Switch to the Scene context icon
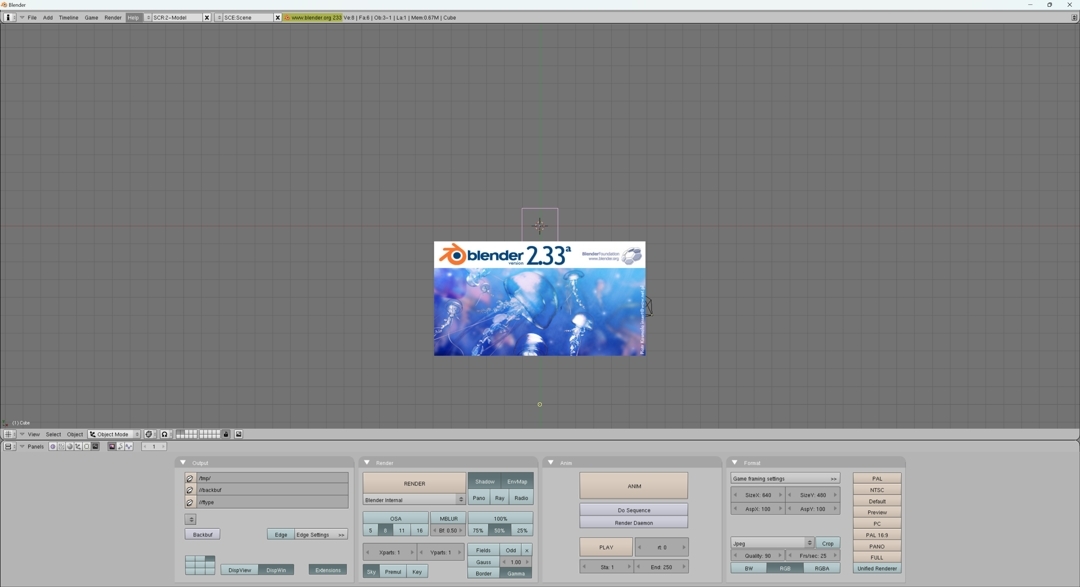This screenshot has width=1080, height=587. click(95, 446)
